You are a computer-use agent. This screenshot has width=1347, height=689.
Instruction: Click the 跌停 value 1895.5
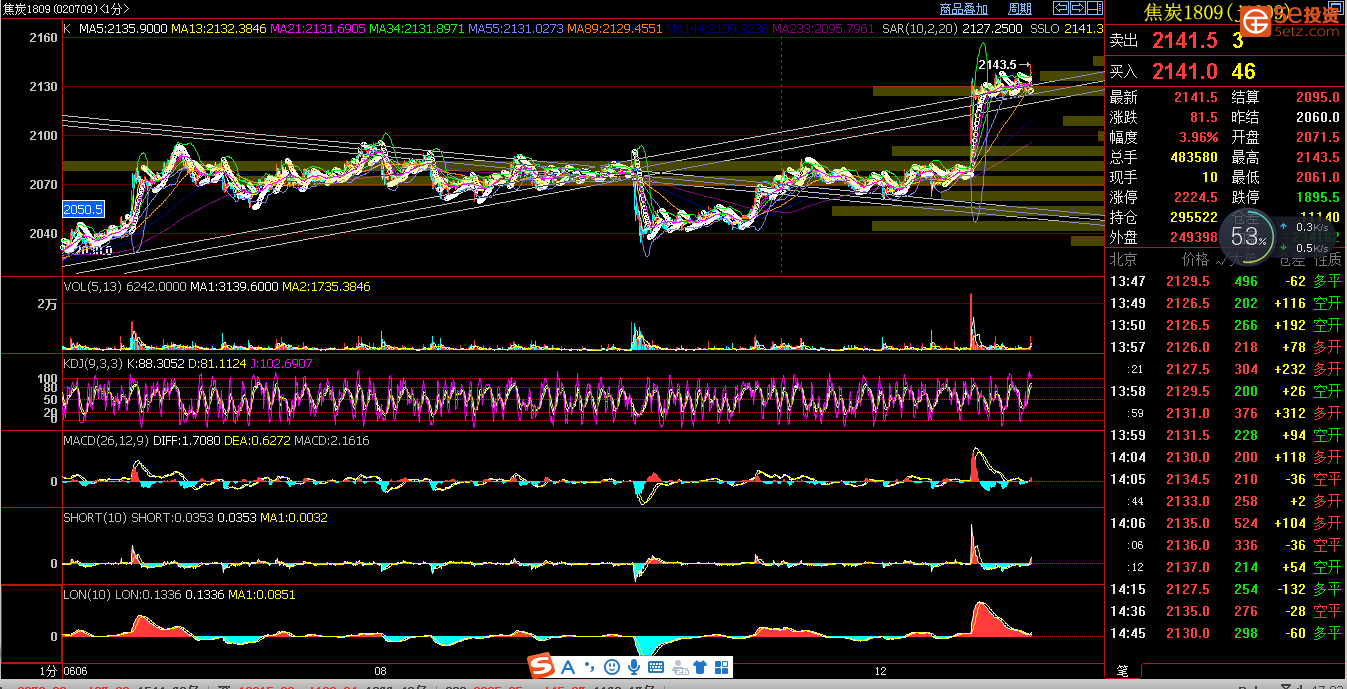1317,197
